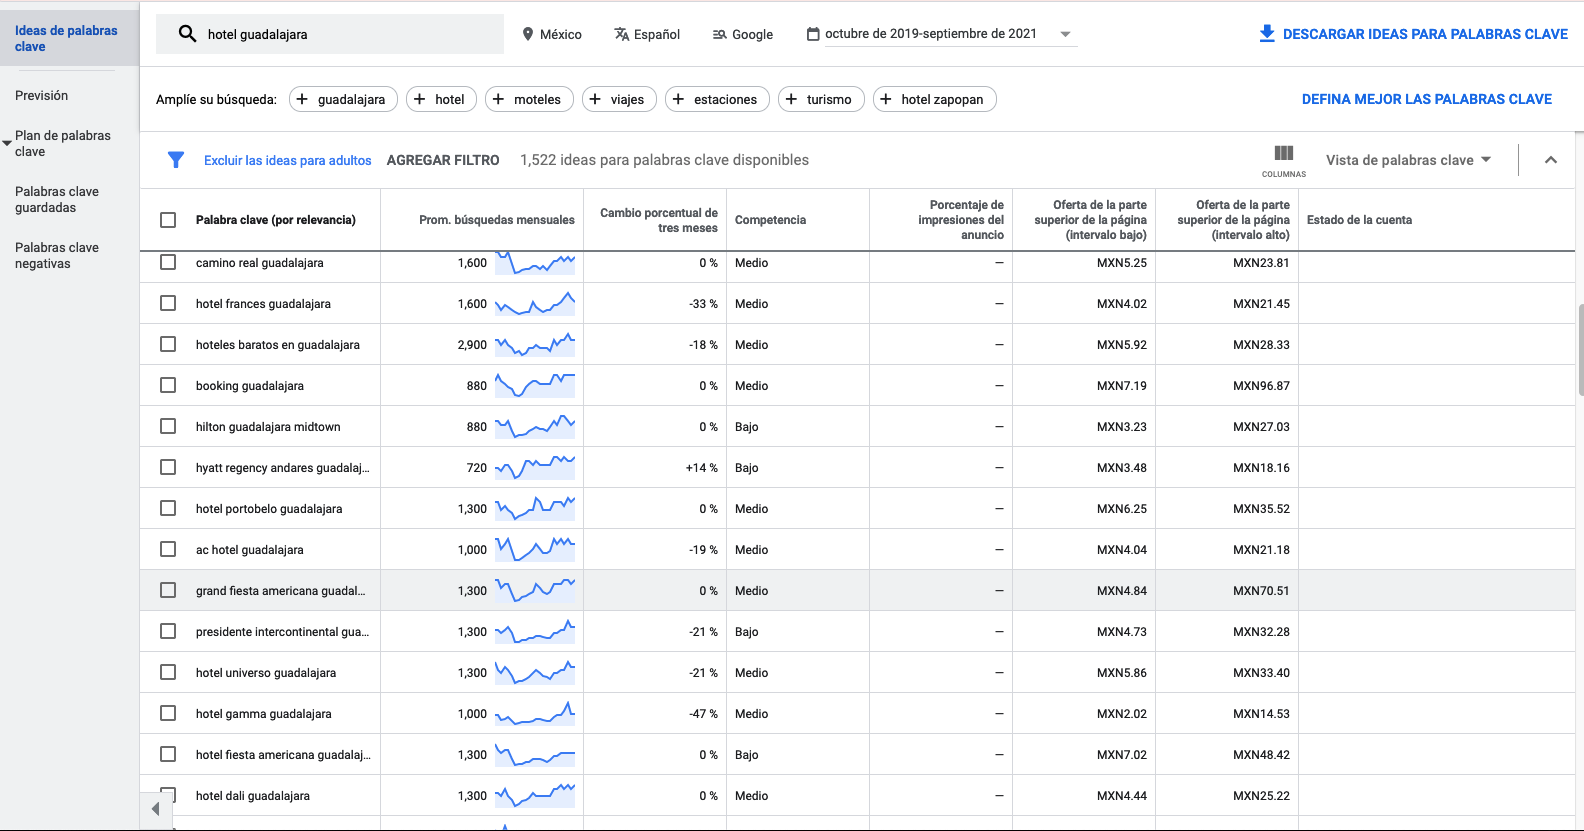This screenshot has height=831, width=1584.
Task: Check the grand fiesta americana row
Action: [x=168, y=590]
